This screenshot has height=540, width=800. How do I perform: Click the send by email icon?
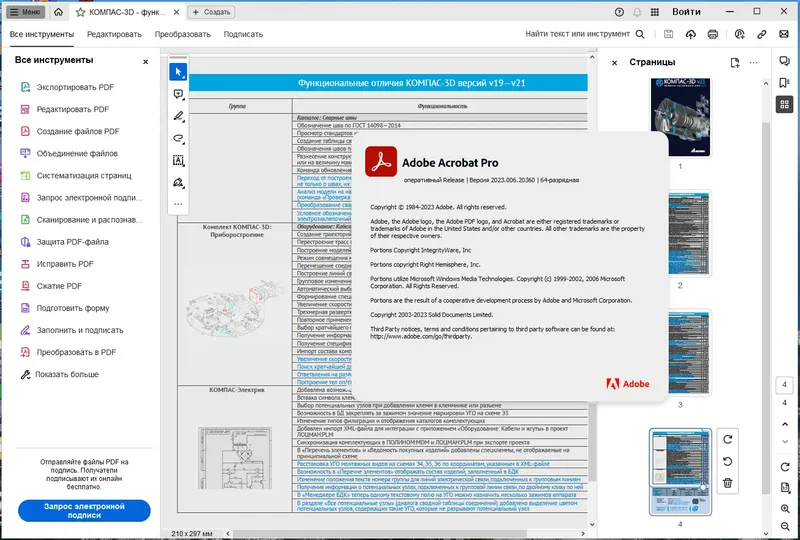(784, 34)
